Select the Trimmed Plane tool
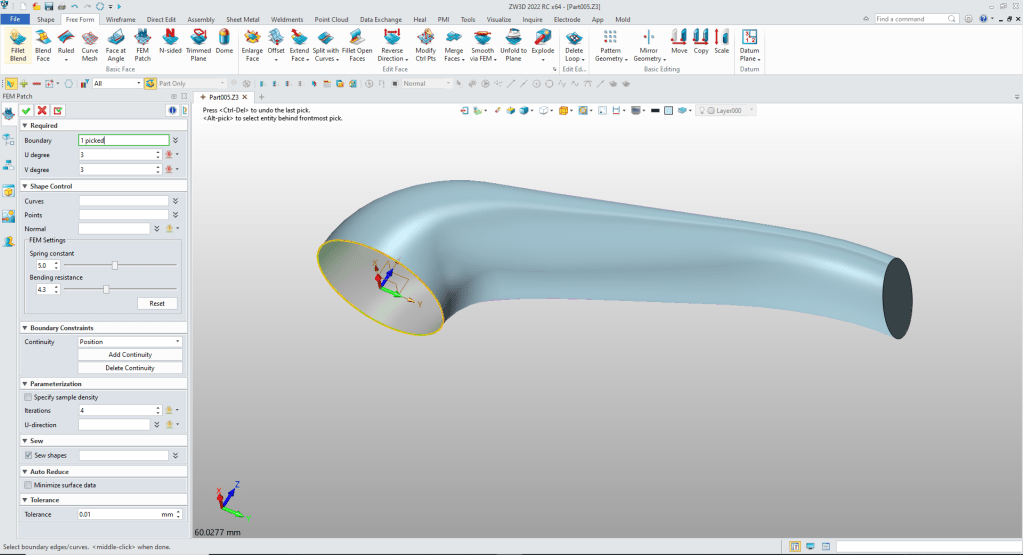 (197, 45)
